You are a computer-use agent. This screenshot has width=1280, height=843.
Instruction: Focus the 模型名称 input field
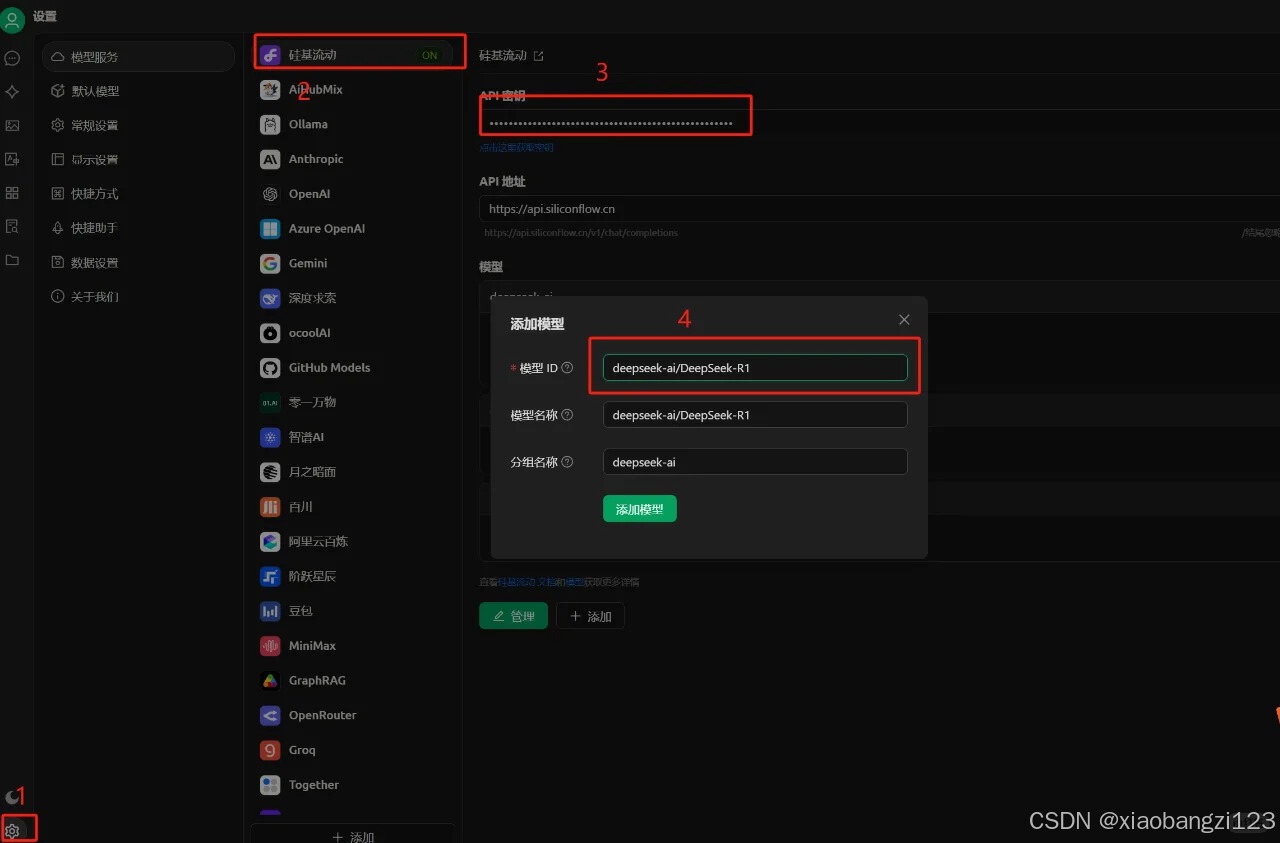pyautogui.click(x=755, y=415)
